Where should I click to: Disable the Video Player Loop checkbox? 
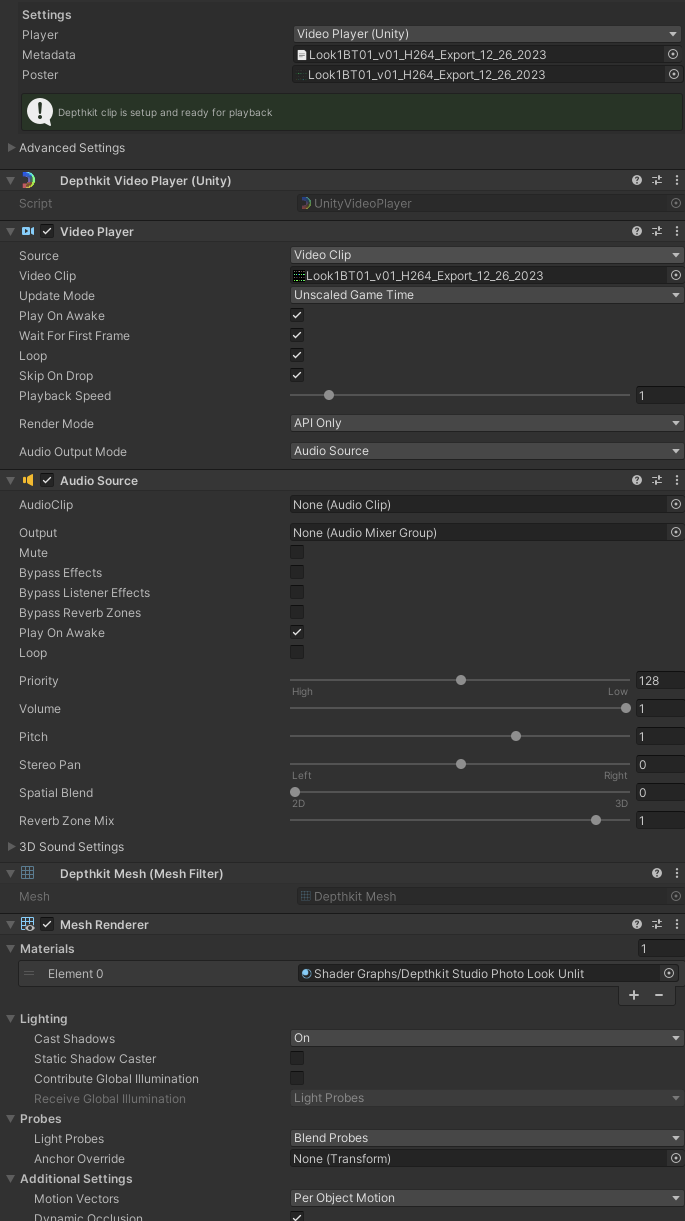point(297,355)
